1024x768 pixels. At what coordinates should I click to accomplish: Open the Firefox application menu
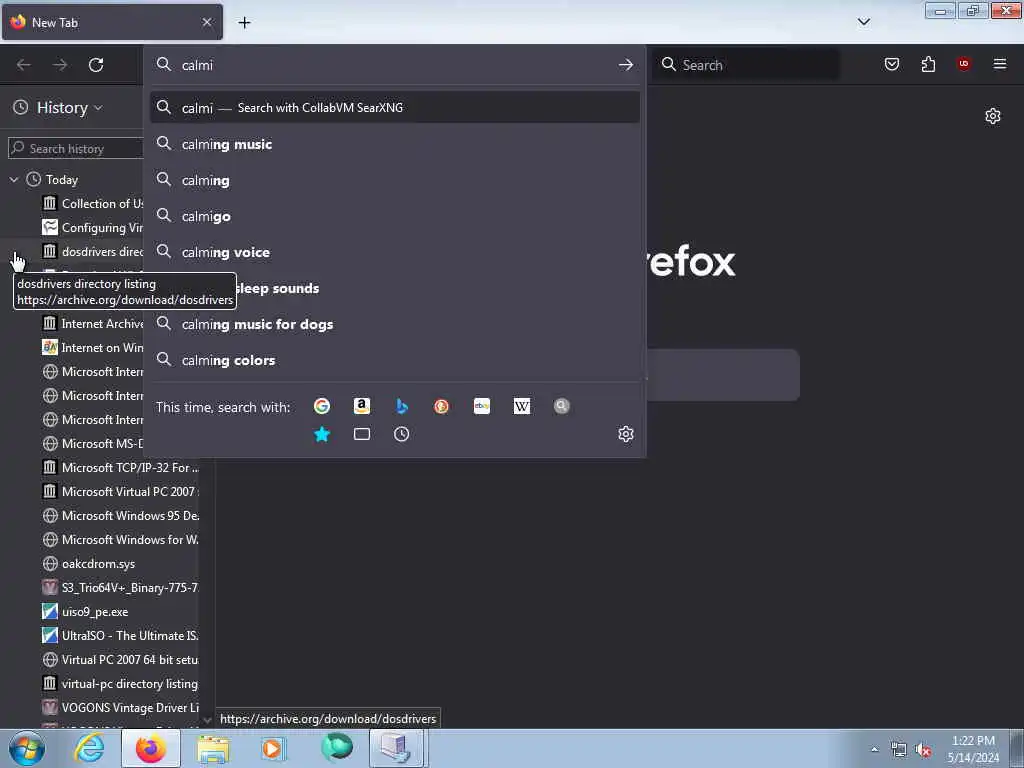[x=1000, y=64]
